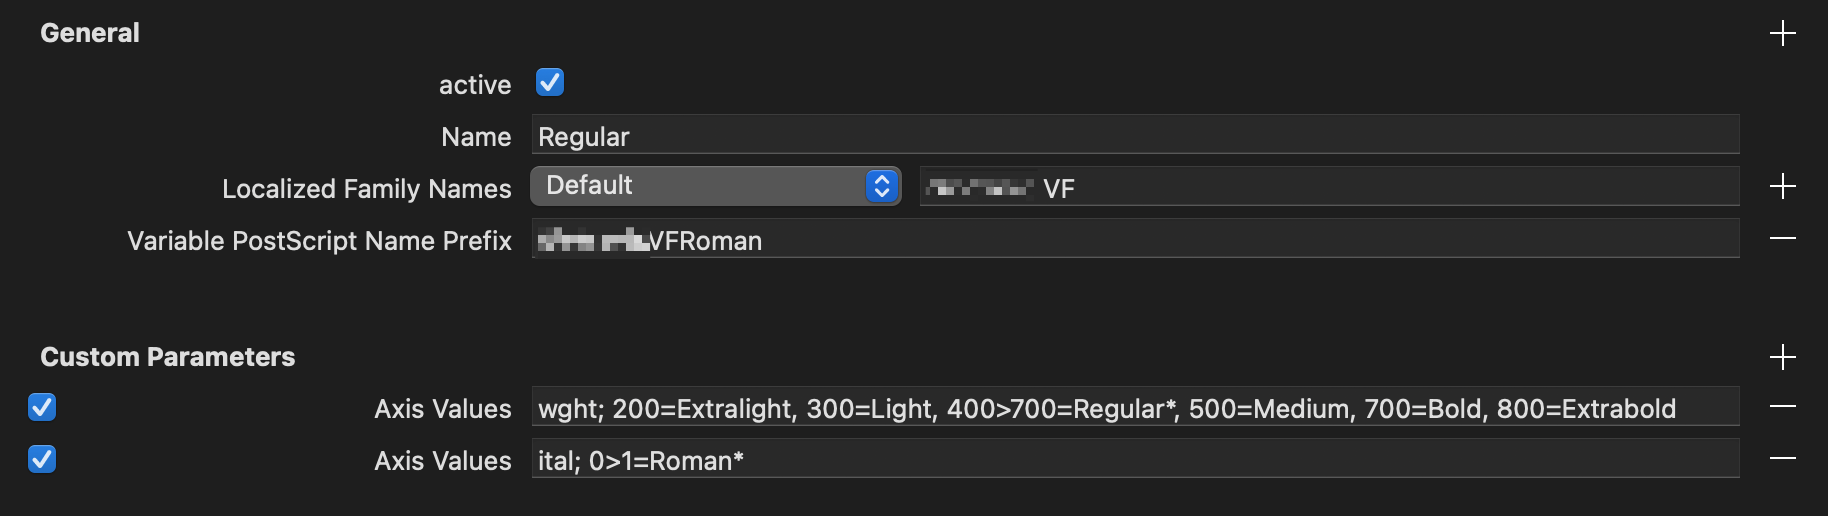Click the family name field ending in VF

tap(1330, 187)
